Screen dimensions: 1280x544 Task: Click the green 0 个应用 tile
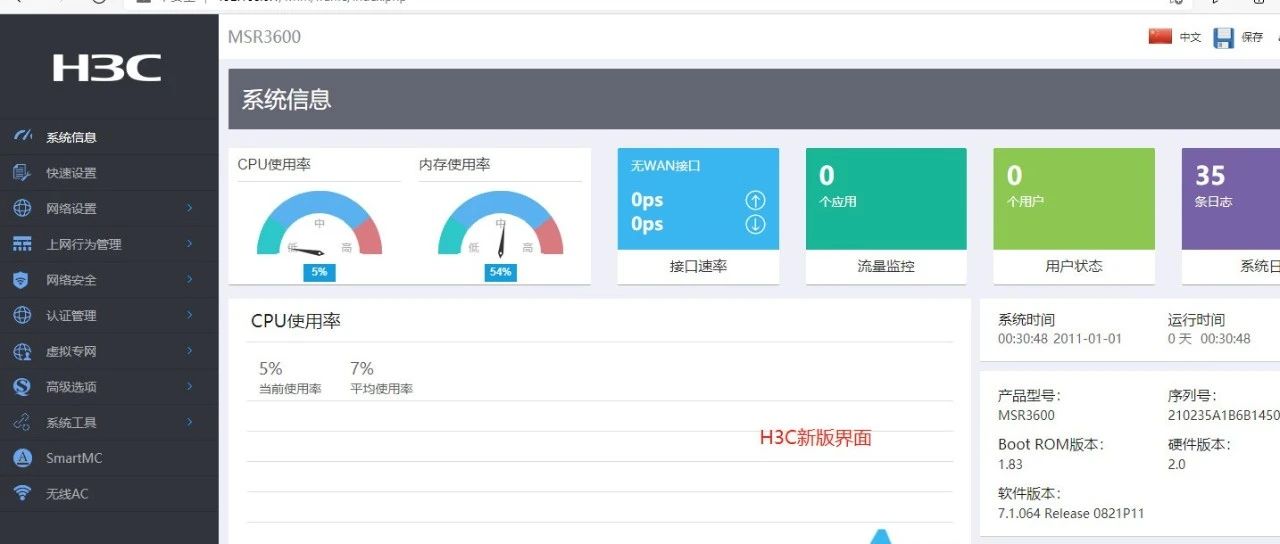coord(886,199)
